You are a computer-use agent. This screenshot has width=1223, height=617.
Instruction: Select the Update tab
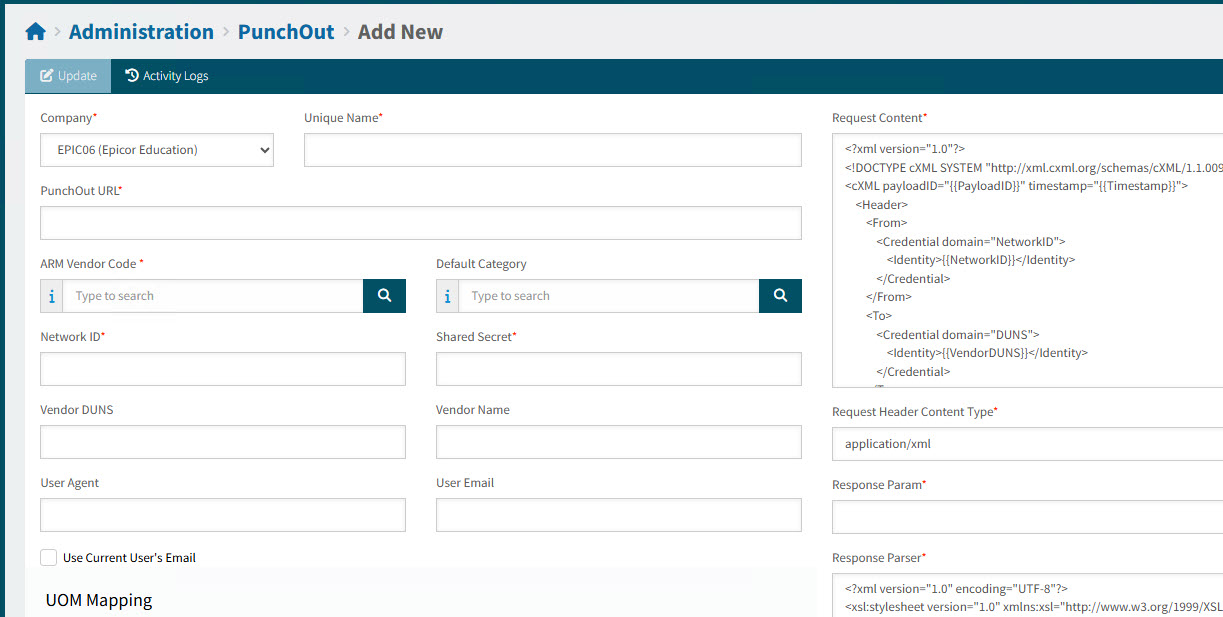(x=68, y=76)
